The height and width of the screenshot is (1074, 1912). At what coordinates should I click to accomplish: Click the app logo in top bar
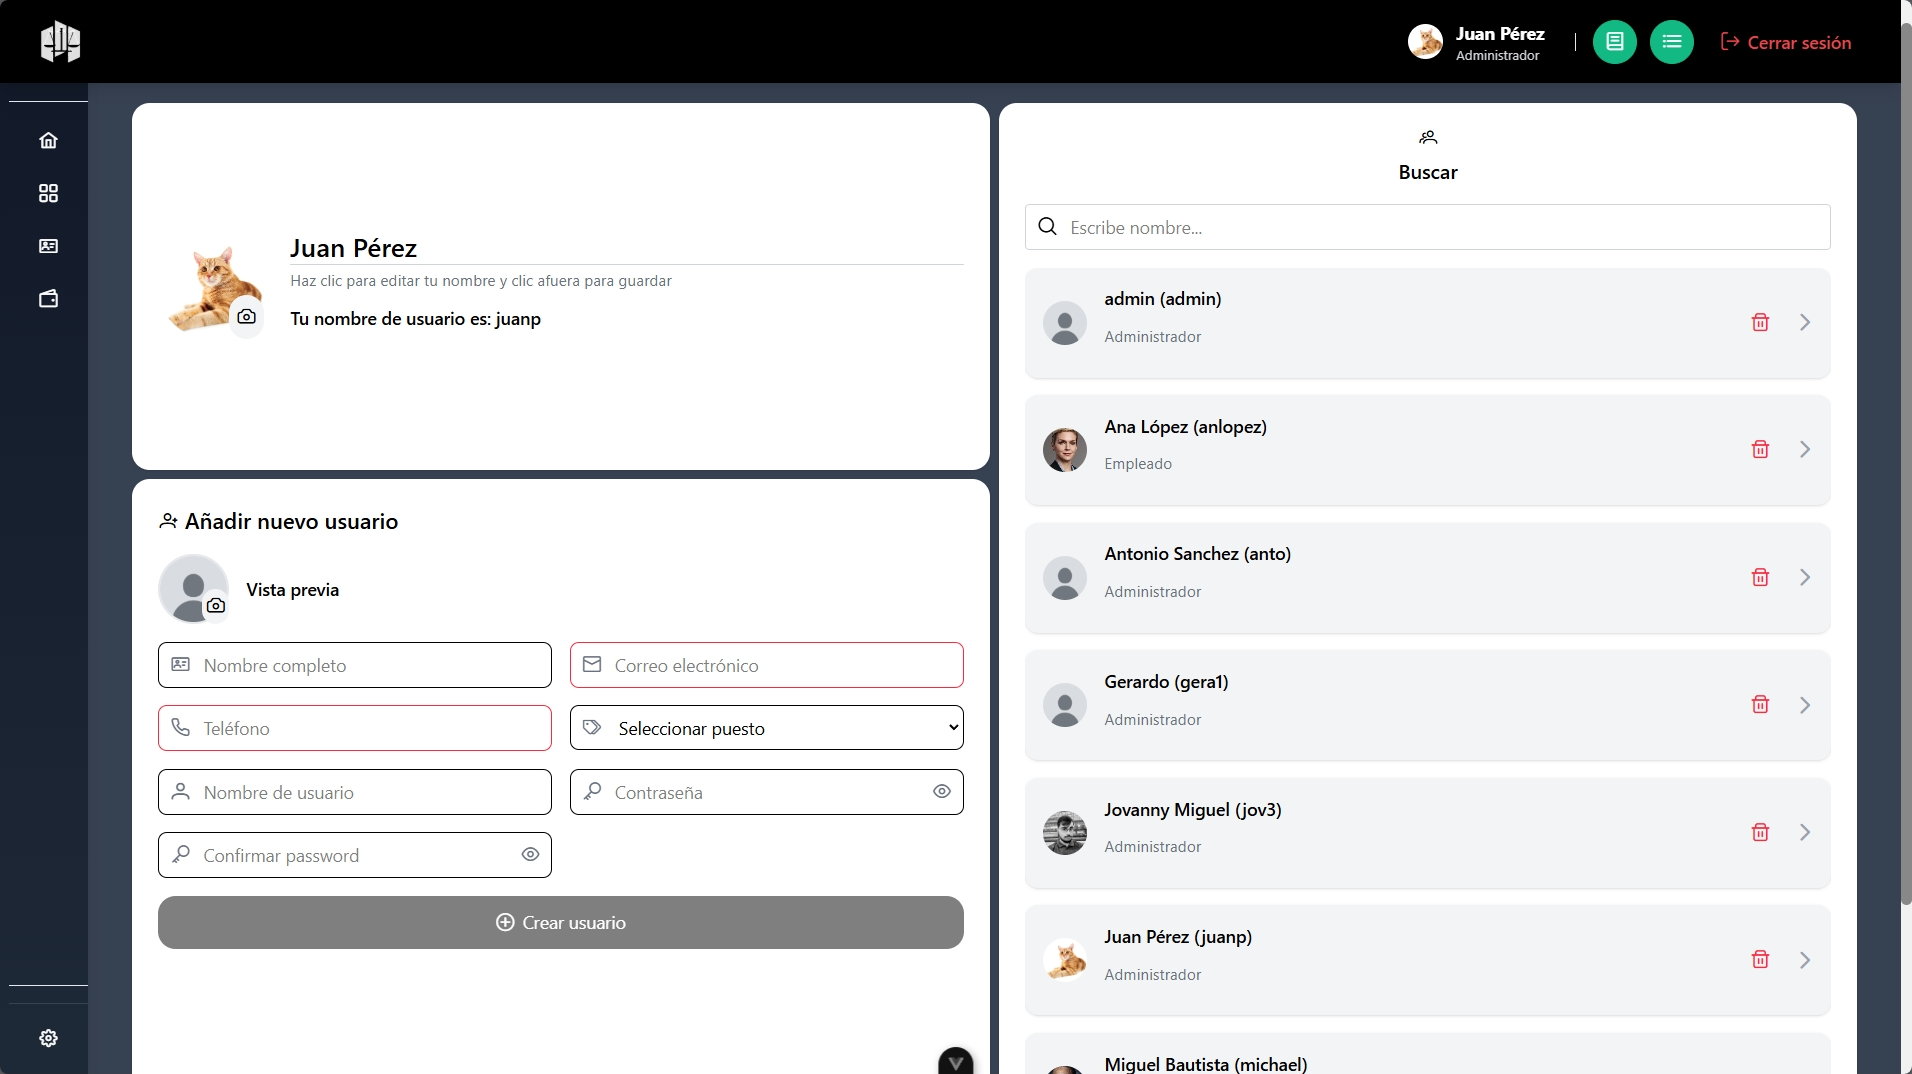tap(60, 42)
